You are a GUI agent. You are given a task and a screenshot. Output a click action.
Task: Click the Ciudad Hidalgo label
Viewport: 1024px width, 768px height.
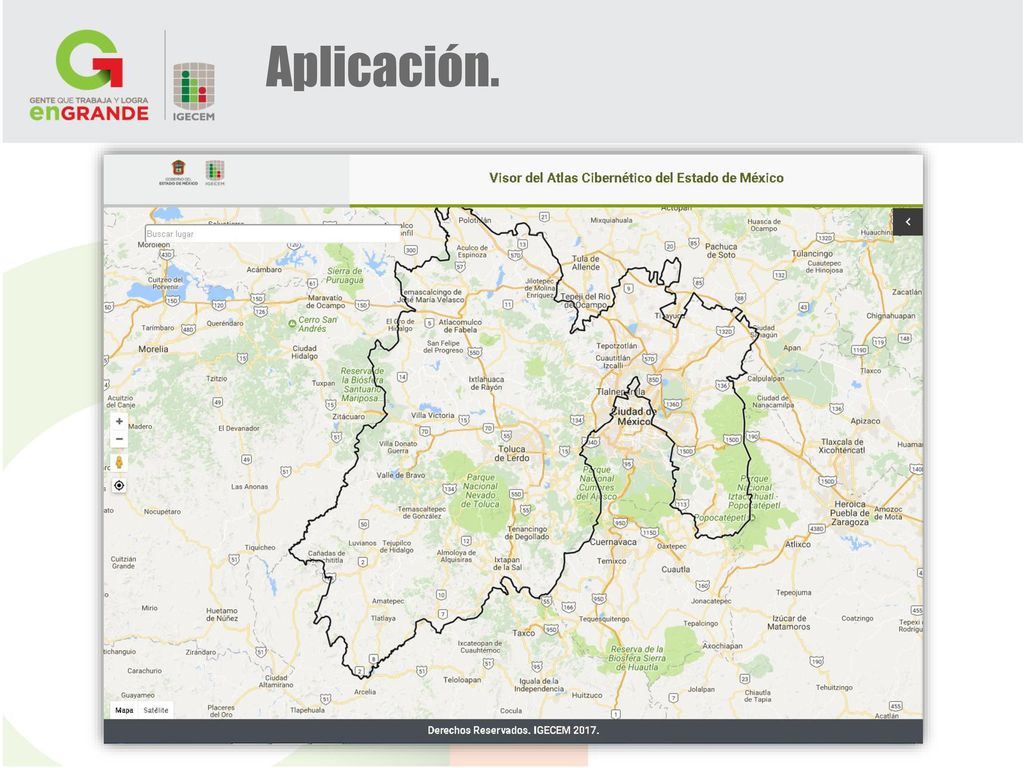click(x=304, y=352)
